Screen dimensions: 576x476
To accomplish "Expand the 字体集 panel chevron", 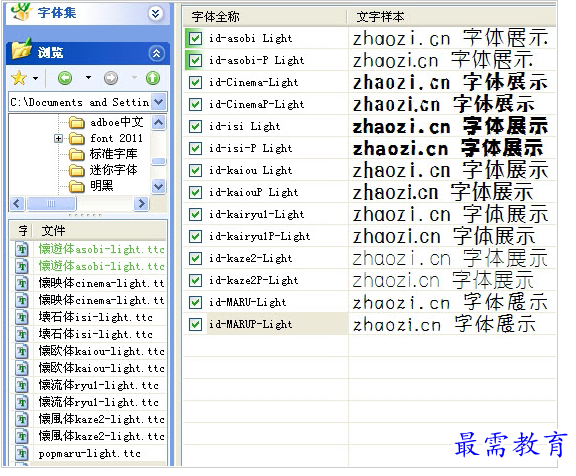I will (156, 14).
